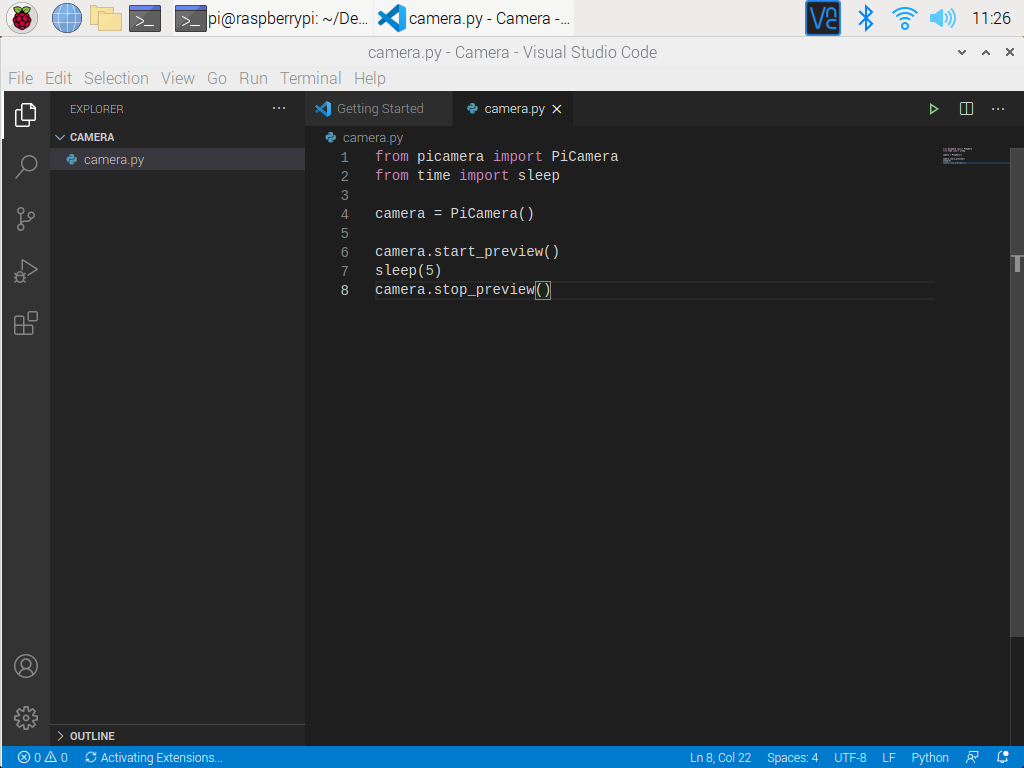Switch to the Getting Started tab
This screenshot has width=1024, height=768.
coord(379,109)
